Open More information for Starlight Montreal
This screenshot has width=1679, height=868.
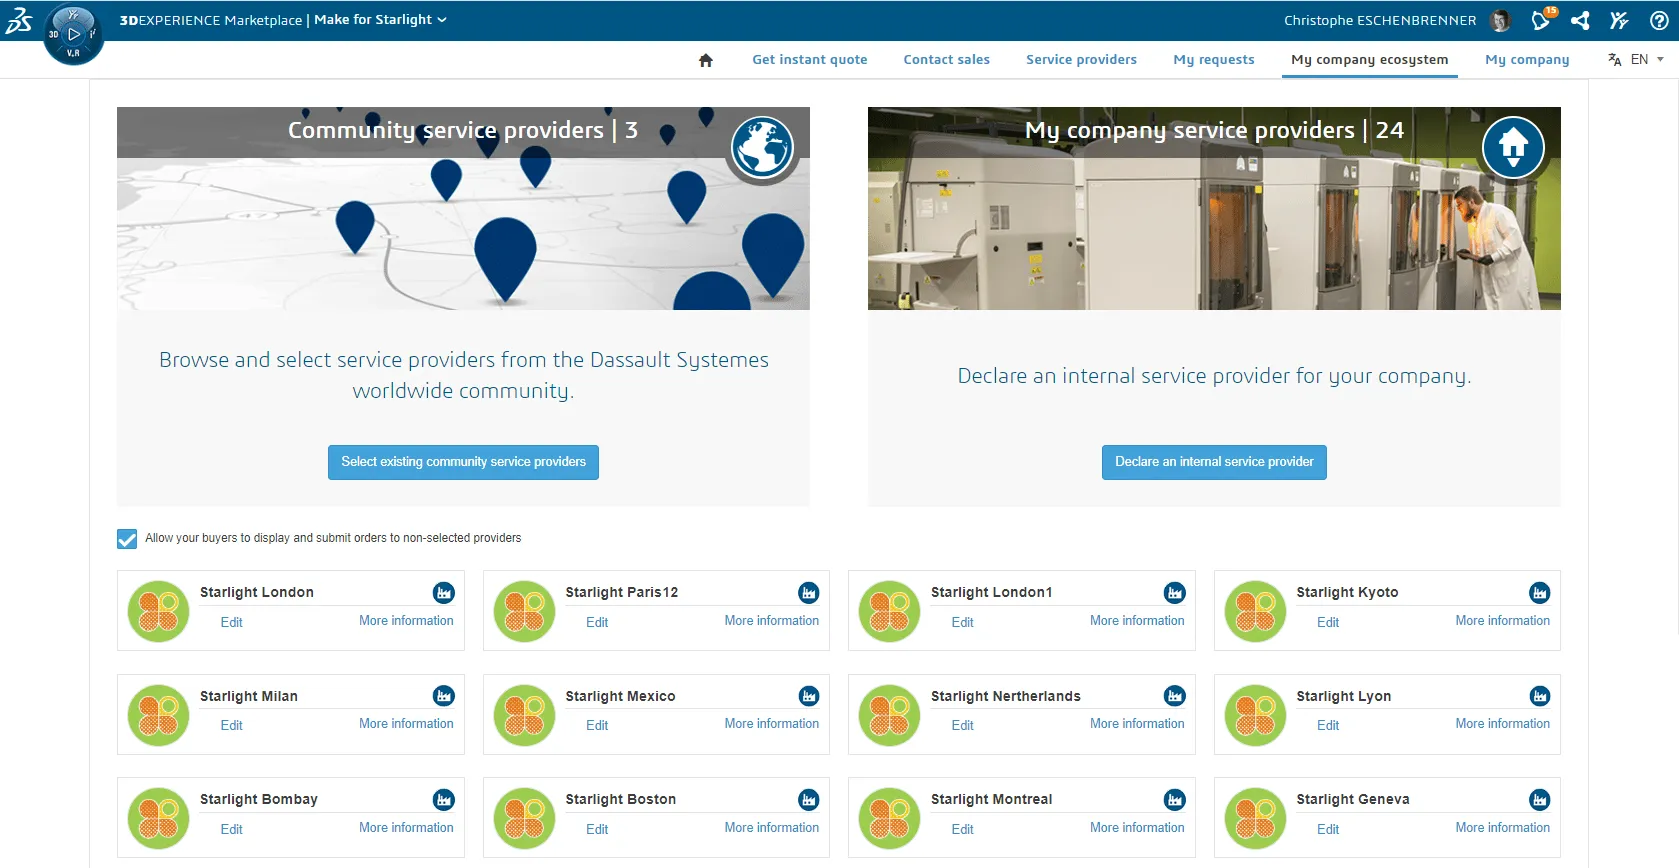point(1137,828)
